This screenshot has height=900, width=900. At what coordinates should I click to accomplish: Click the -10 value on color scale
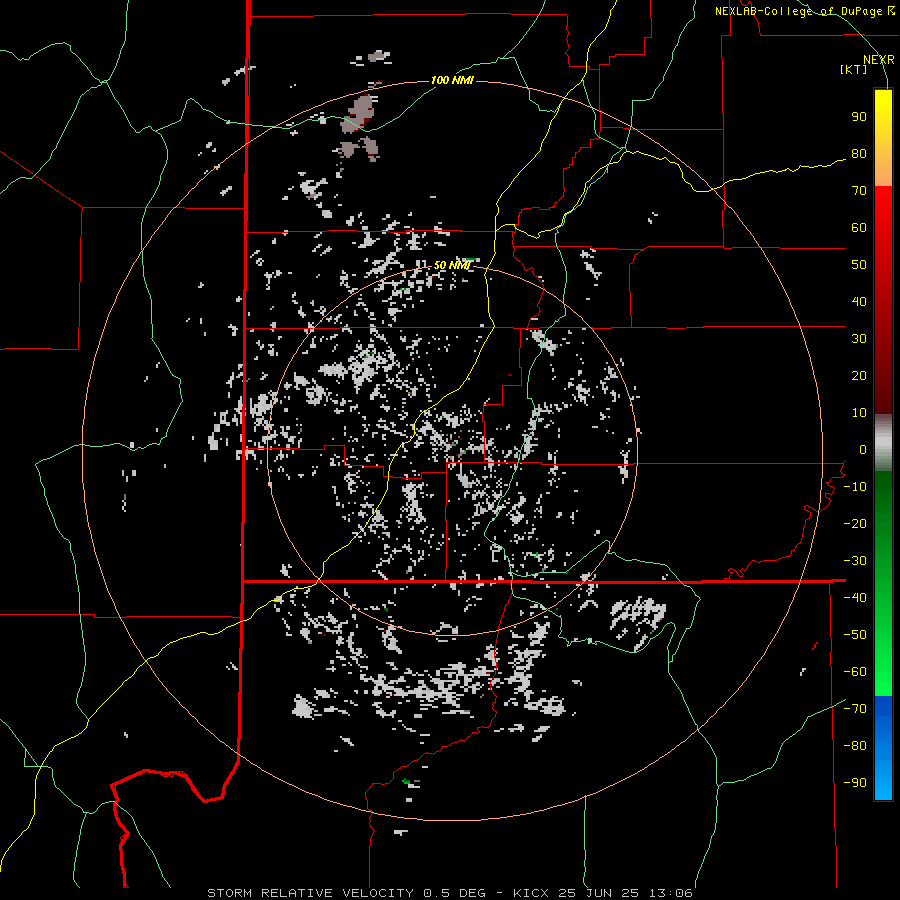[855, 487]
